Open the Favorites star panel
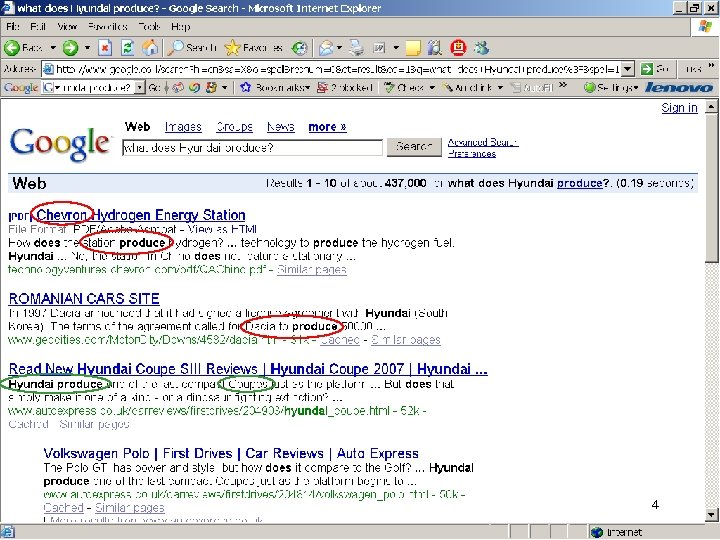Viewport: 720px width, 540px height. (x=253, y=48)
